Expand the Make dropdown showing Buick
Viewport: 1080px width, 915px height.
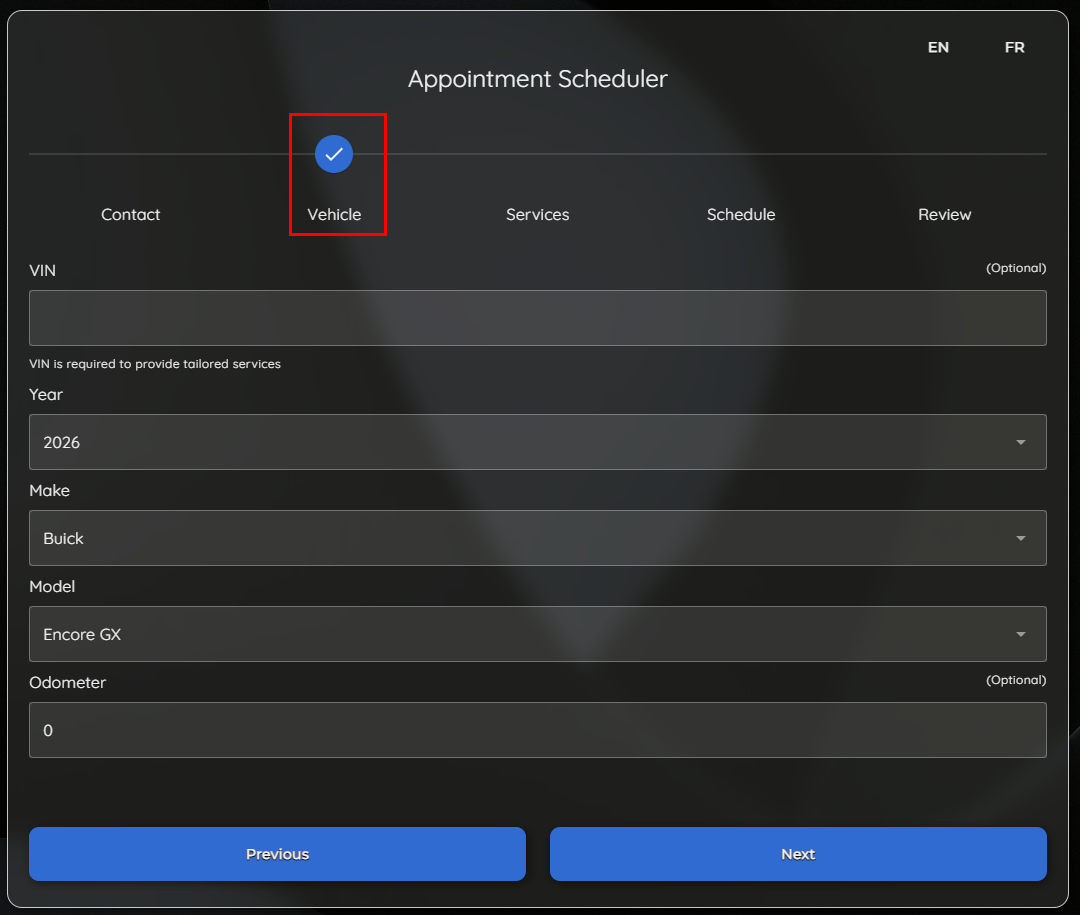[520, 538]
